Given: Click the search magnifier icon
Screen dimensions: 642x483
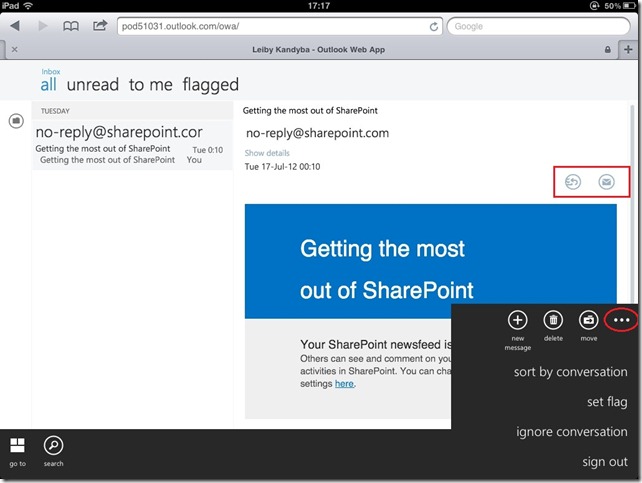Looking at the screenshot, I should (x=54, y=445).
